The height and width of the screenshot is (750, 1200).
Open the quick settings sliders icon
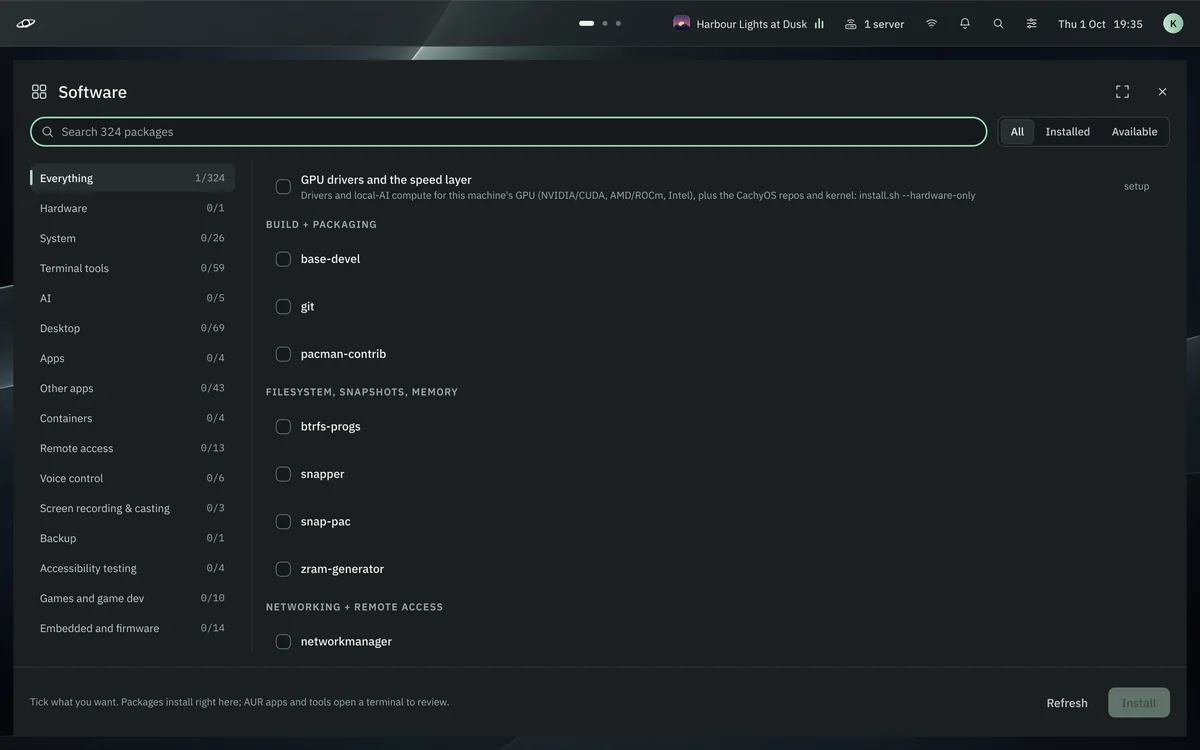[1031, 23]
